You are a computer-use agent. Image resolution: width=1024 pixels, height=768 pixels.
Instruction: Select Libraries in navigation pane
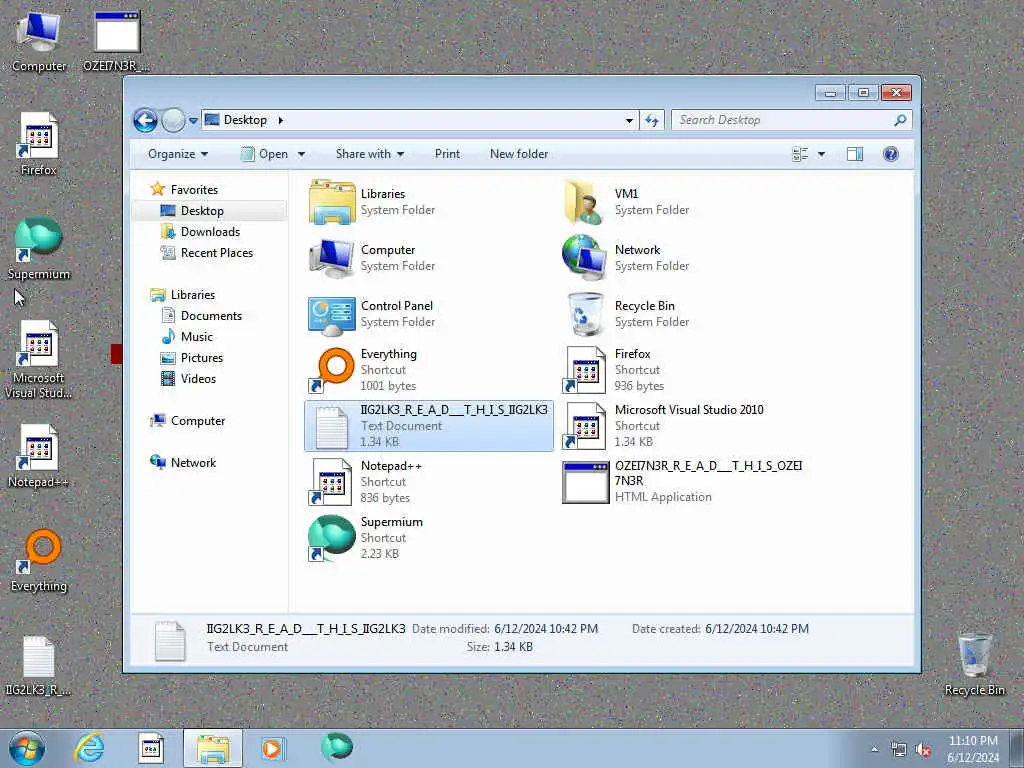point(193,295)
